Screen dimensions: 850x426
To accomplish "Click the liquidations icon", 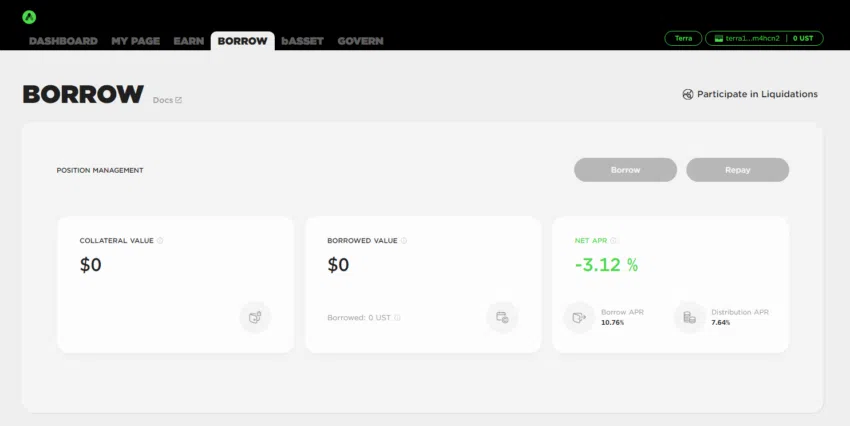I will tap(687, 94).
